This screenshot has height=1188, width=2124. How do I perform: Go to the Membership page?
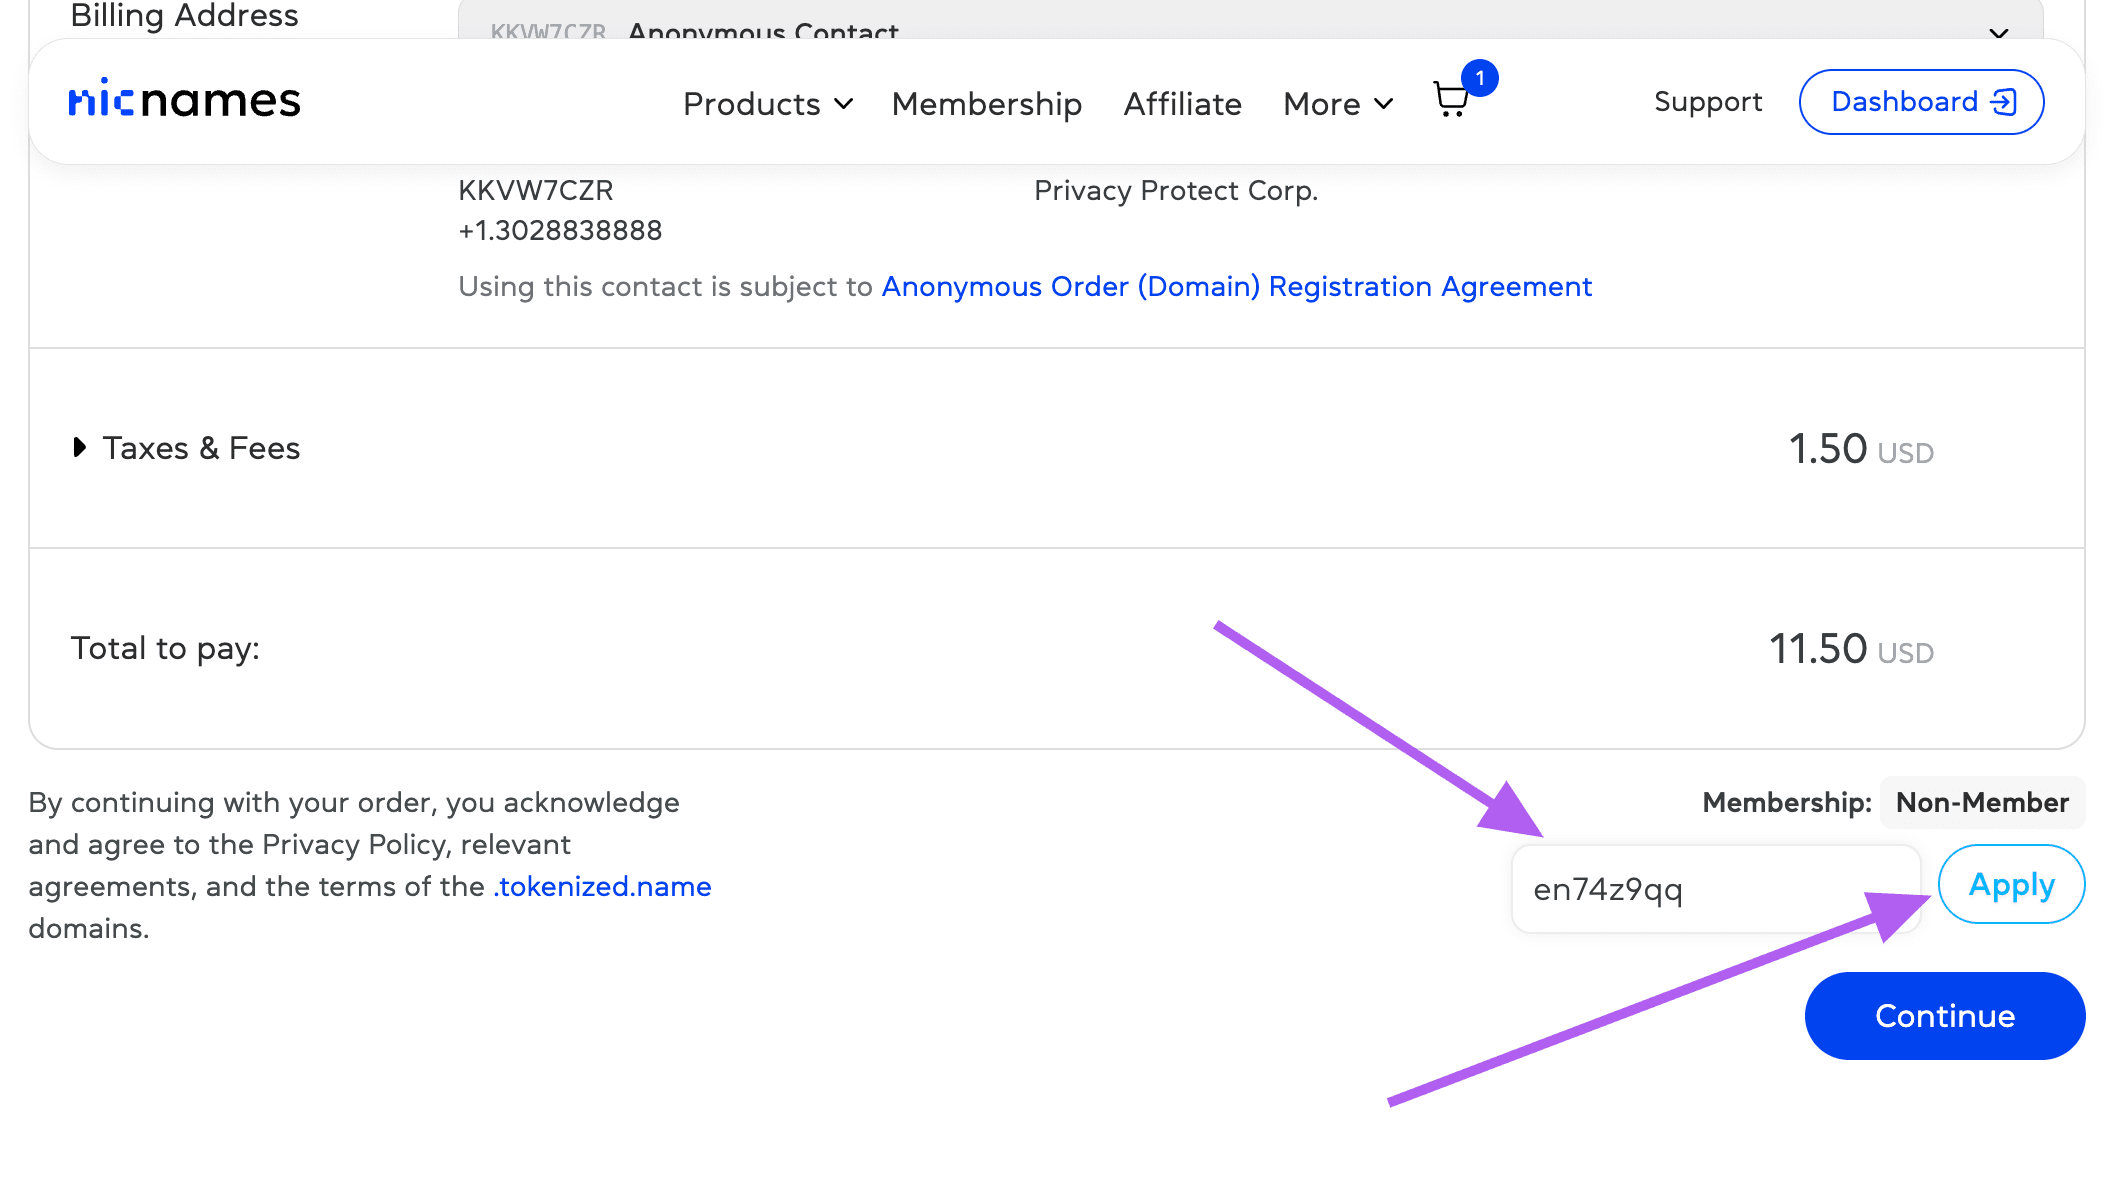(986, 104)
